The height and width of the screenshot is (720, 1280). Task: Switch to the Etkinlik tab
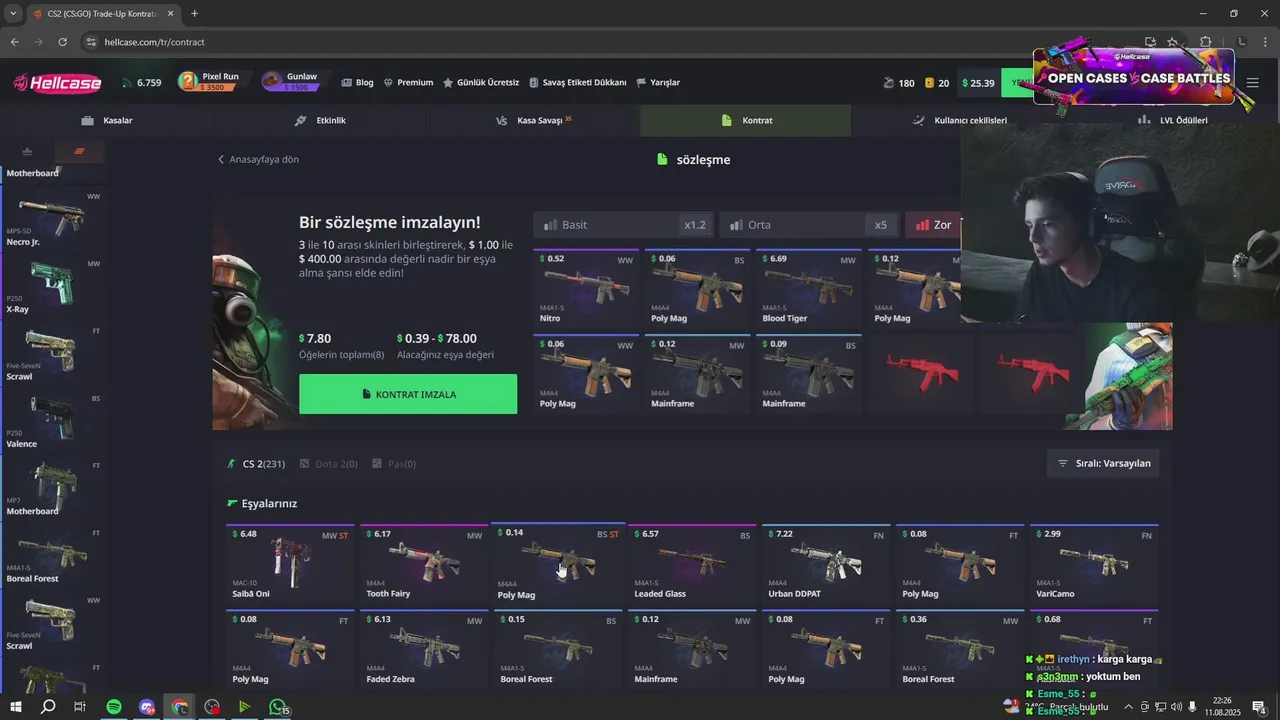(x=320, y=120)
